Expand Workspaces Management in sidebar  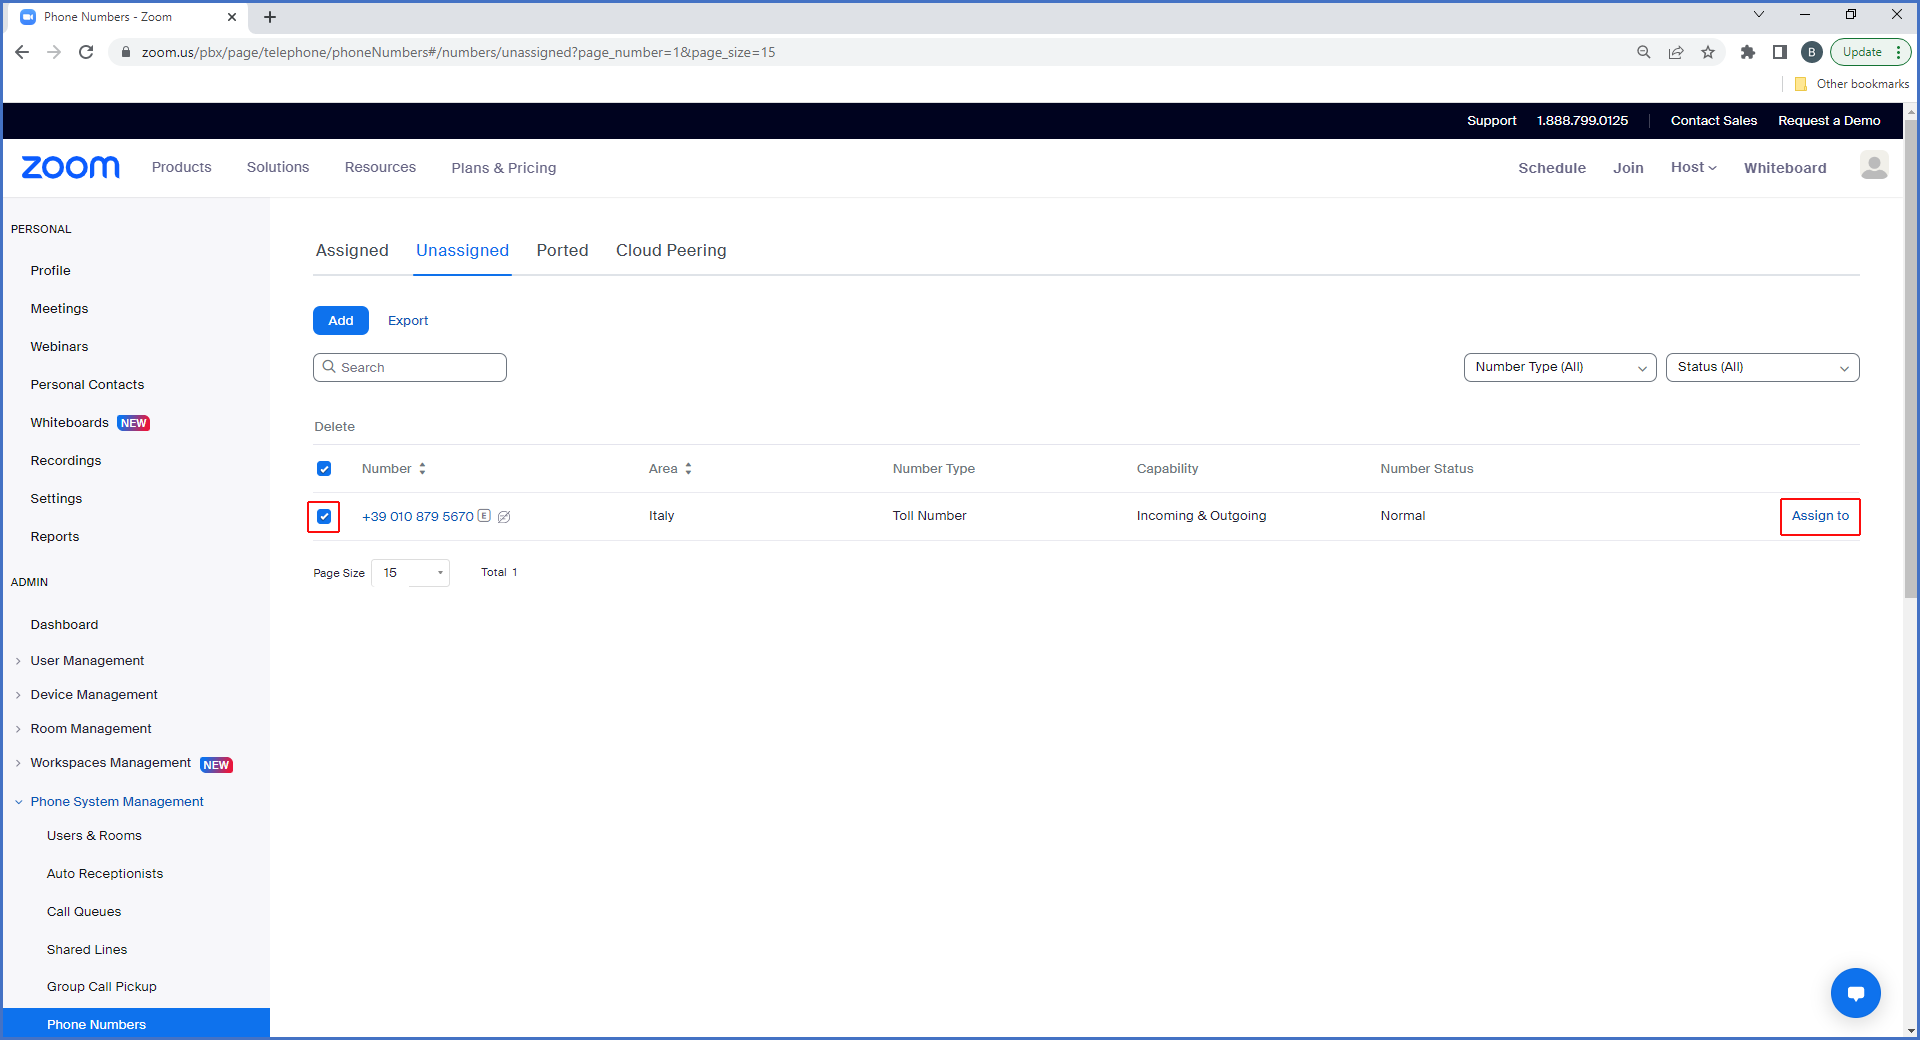pos(110,763)
